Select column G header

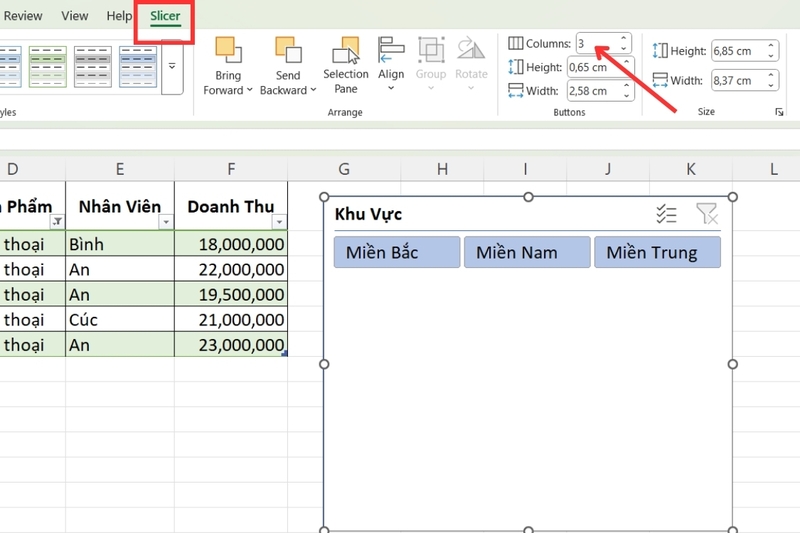pyautogui.click(x=344, y=169)
